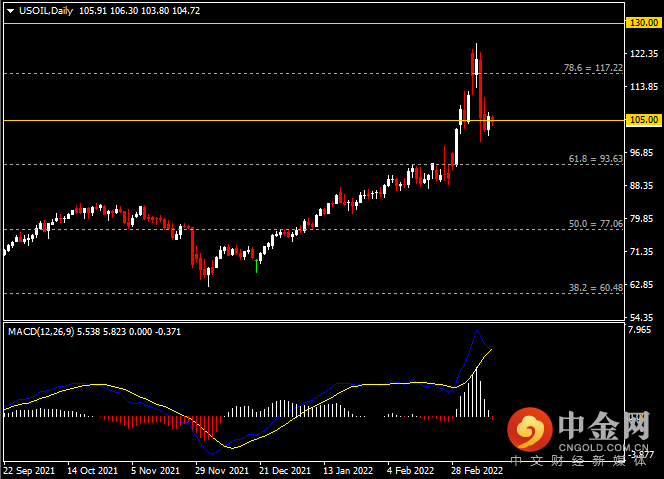The image size is (664, 479).
Task: Select the 105.00 yellow price label
Action: coord(644,120)
